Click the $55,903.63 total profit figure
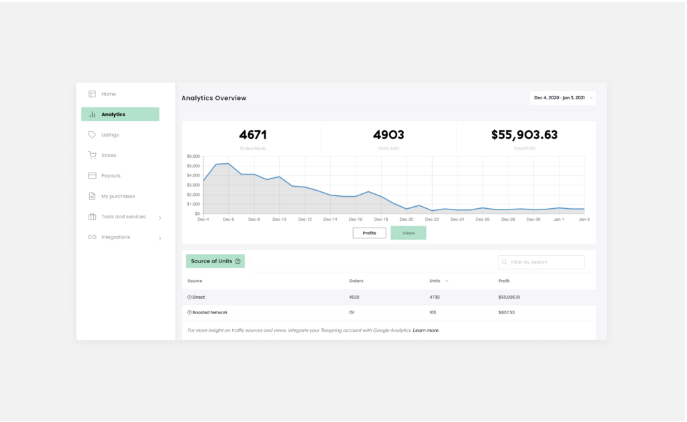Image resolution: width=687 pixels, height=422 pixels. pos(524,135)
